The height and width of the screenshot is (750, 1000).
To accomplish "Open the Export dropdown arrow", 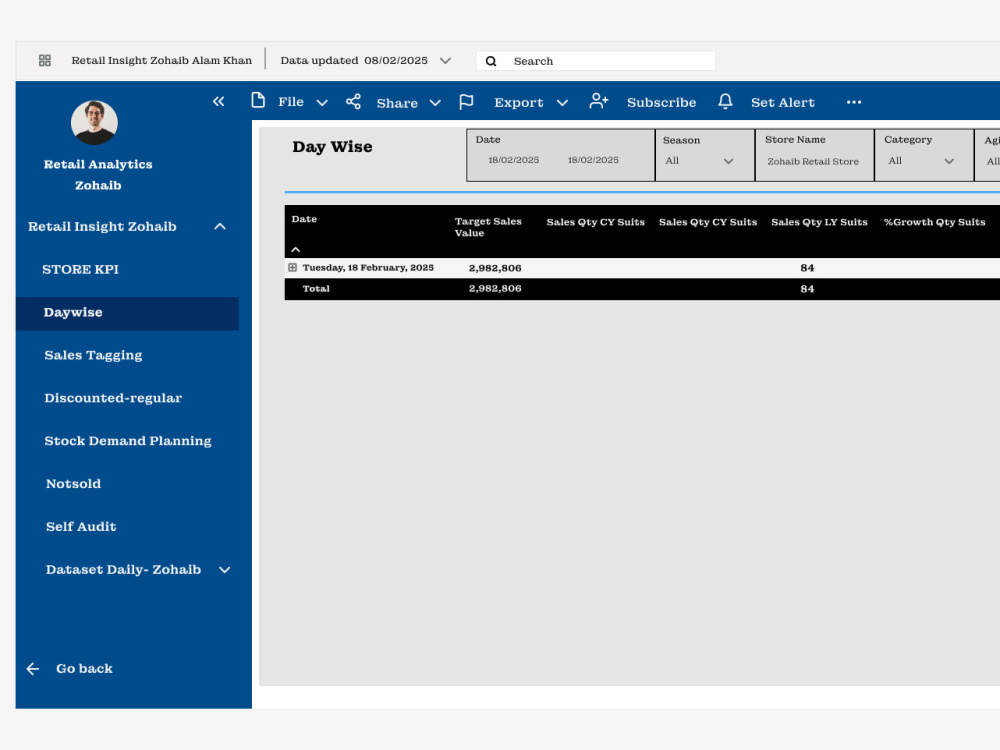I will click(562, 103).
